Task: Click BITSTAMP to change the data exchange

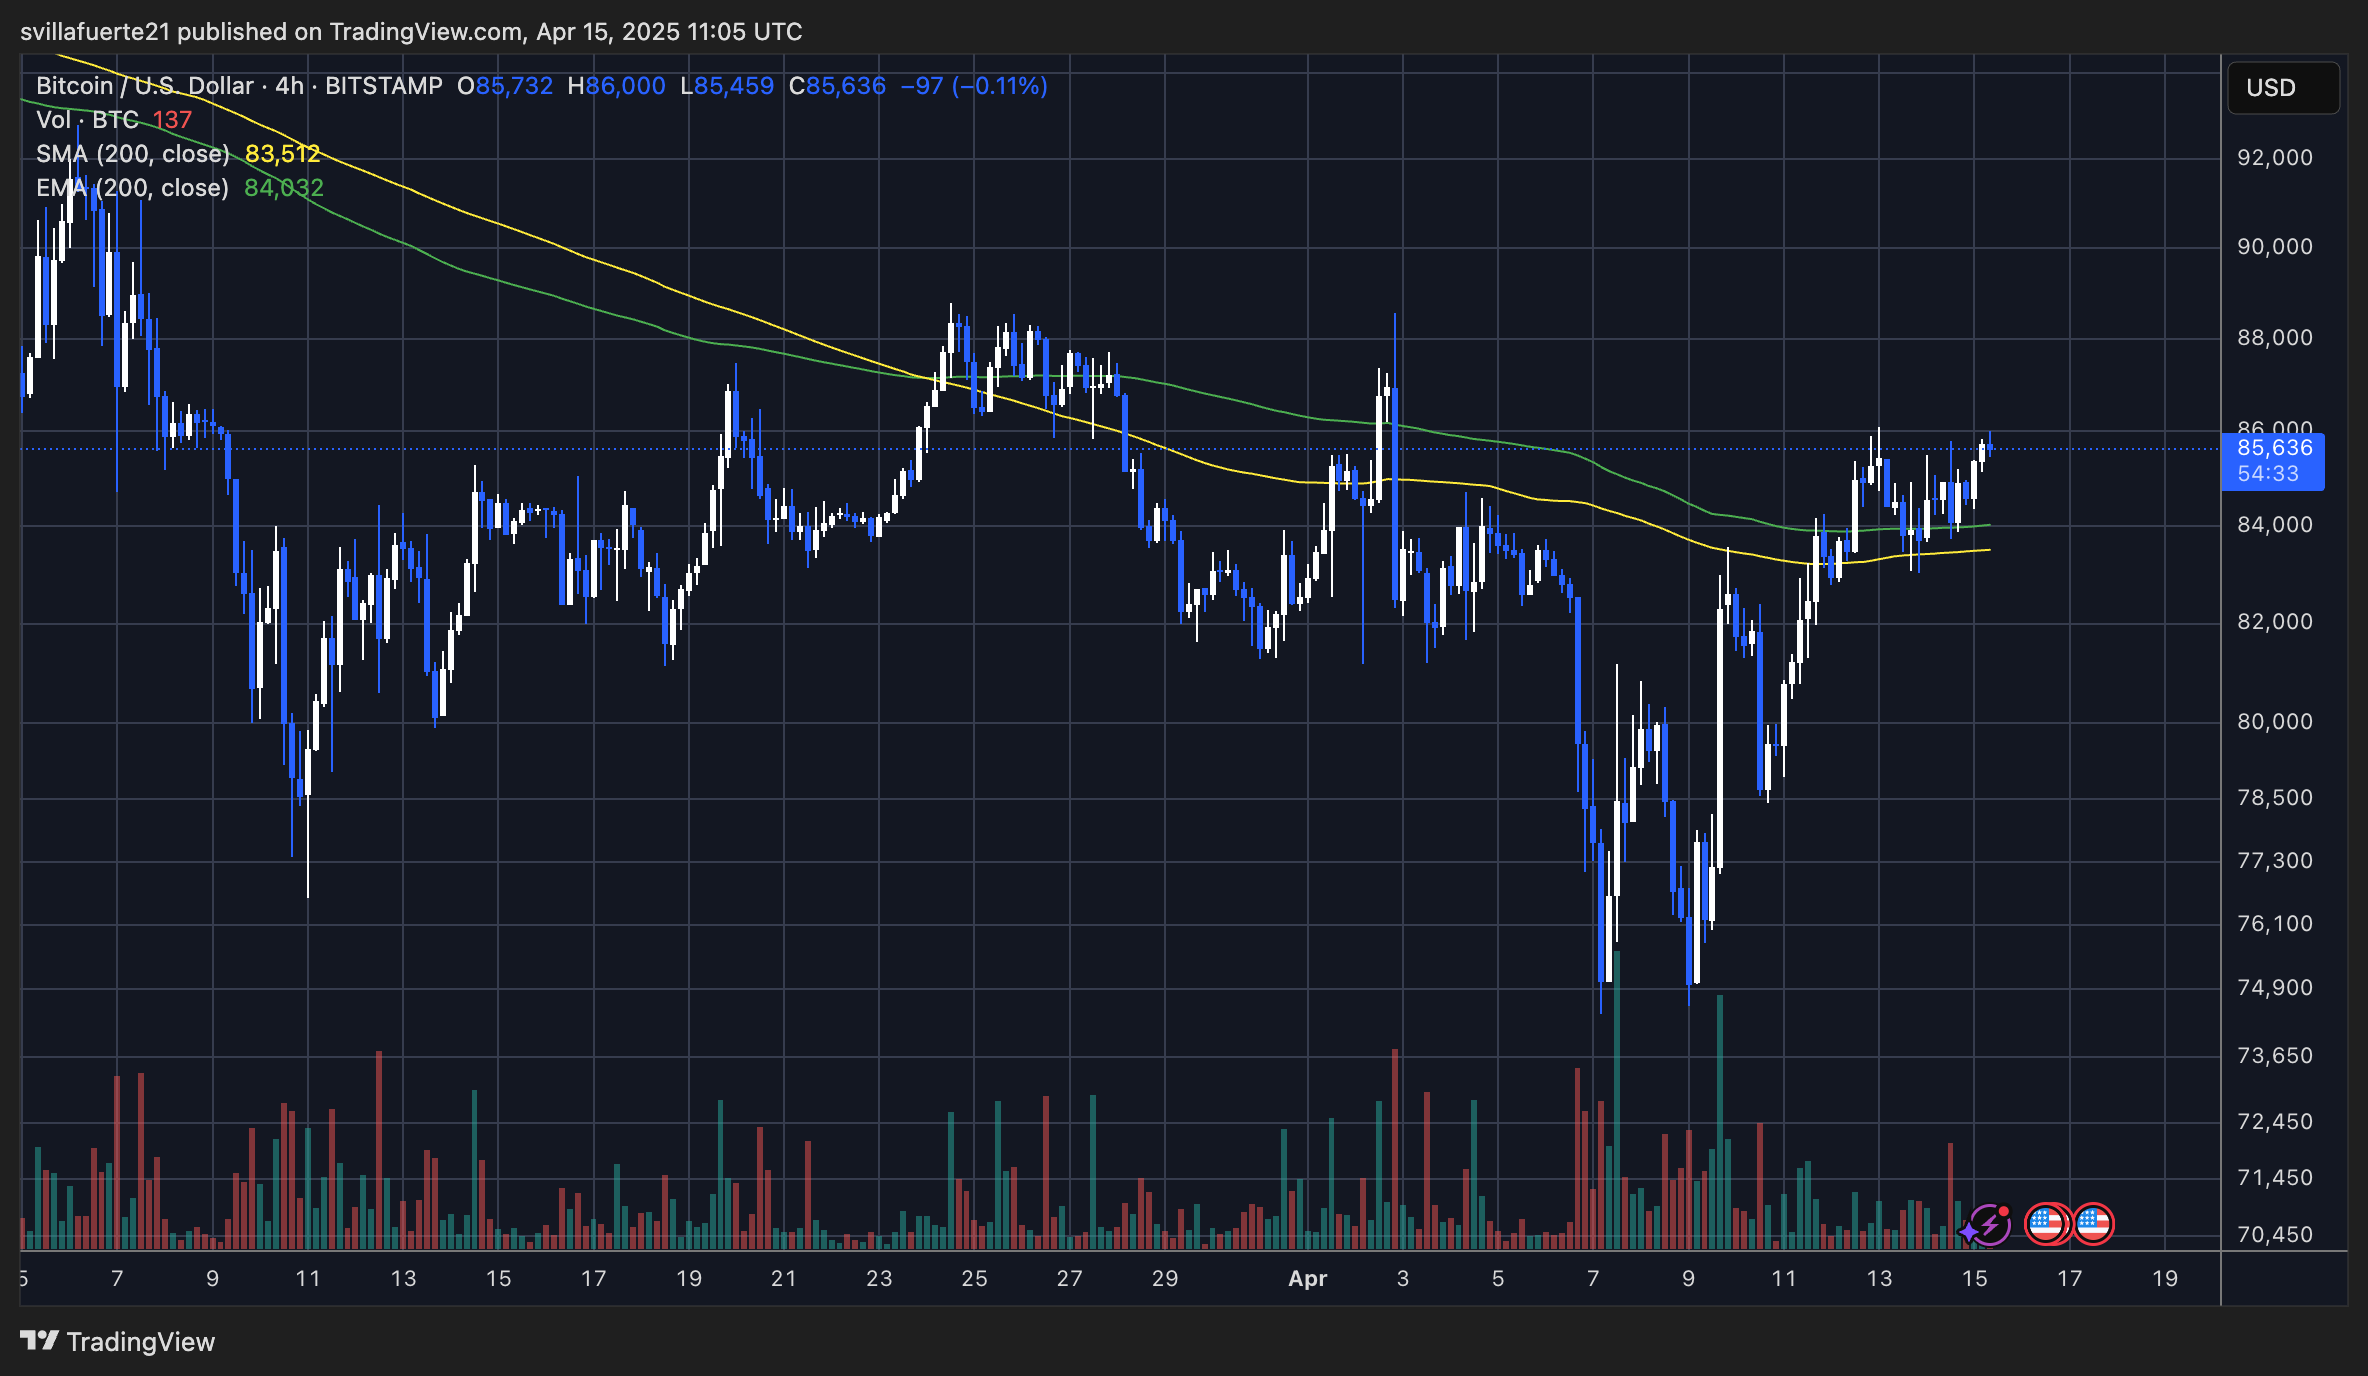Action: click(x=382, y=86)
